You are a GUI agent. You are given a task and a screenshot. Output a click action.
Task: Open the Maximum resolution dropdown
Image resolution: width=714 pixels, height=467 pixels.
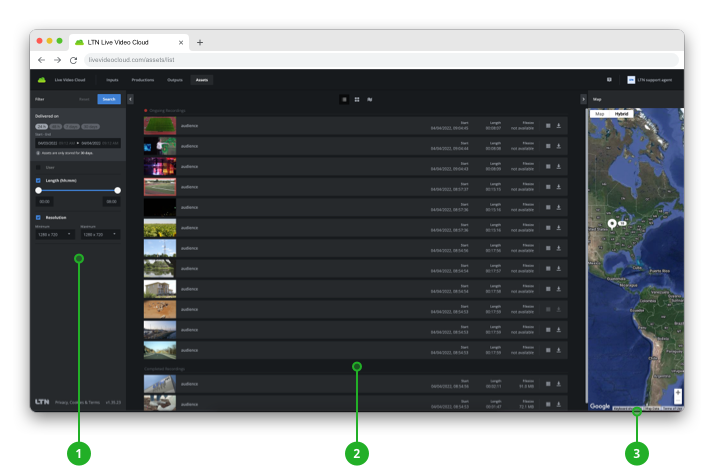point(100,234)
